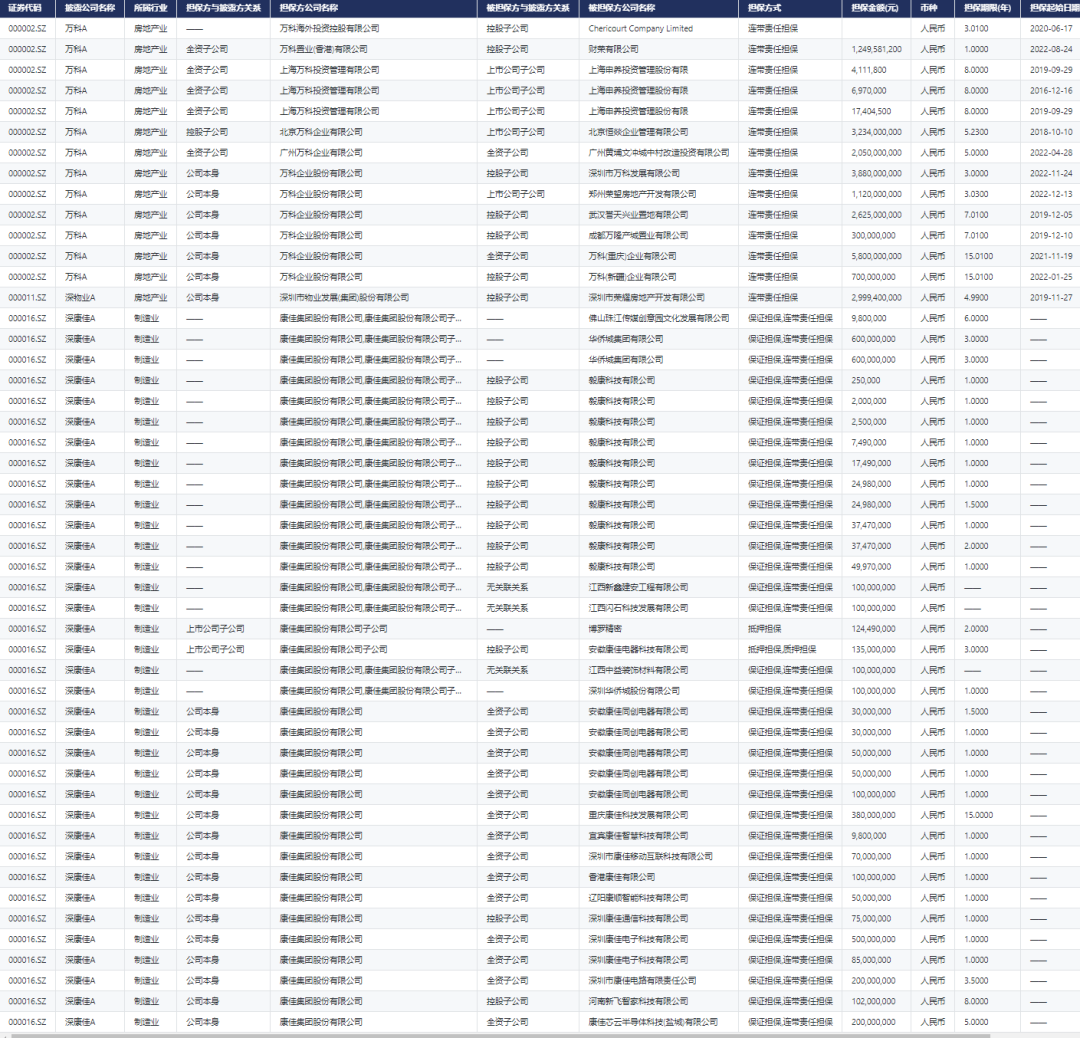Click the 担保方式 column header
The image size is (1080, 1038).
(765, 8)
